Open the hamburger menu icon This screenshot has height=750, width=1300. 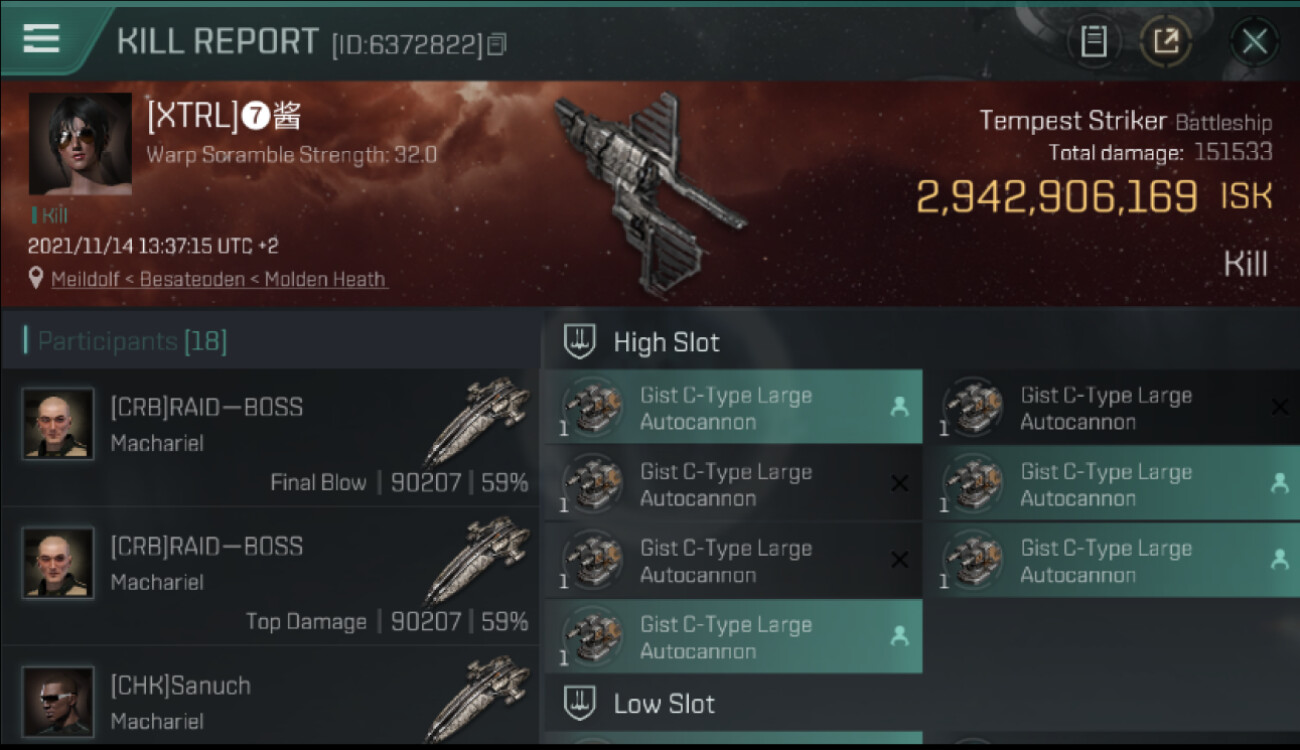41,38
